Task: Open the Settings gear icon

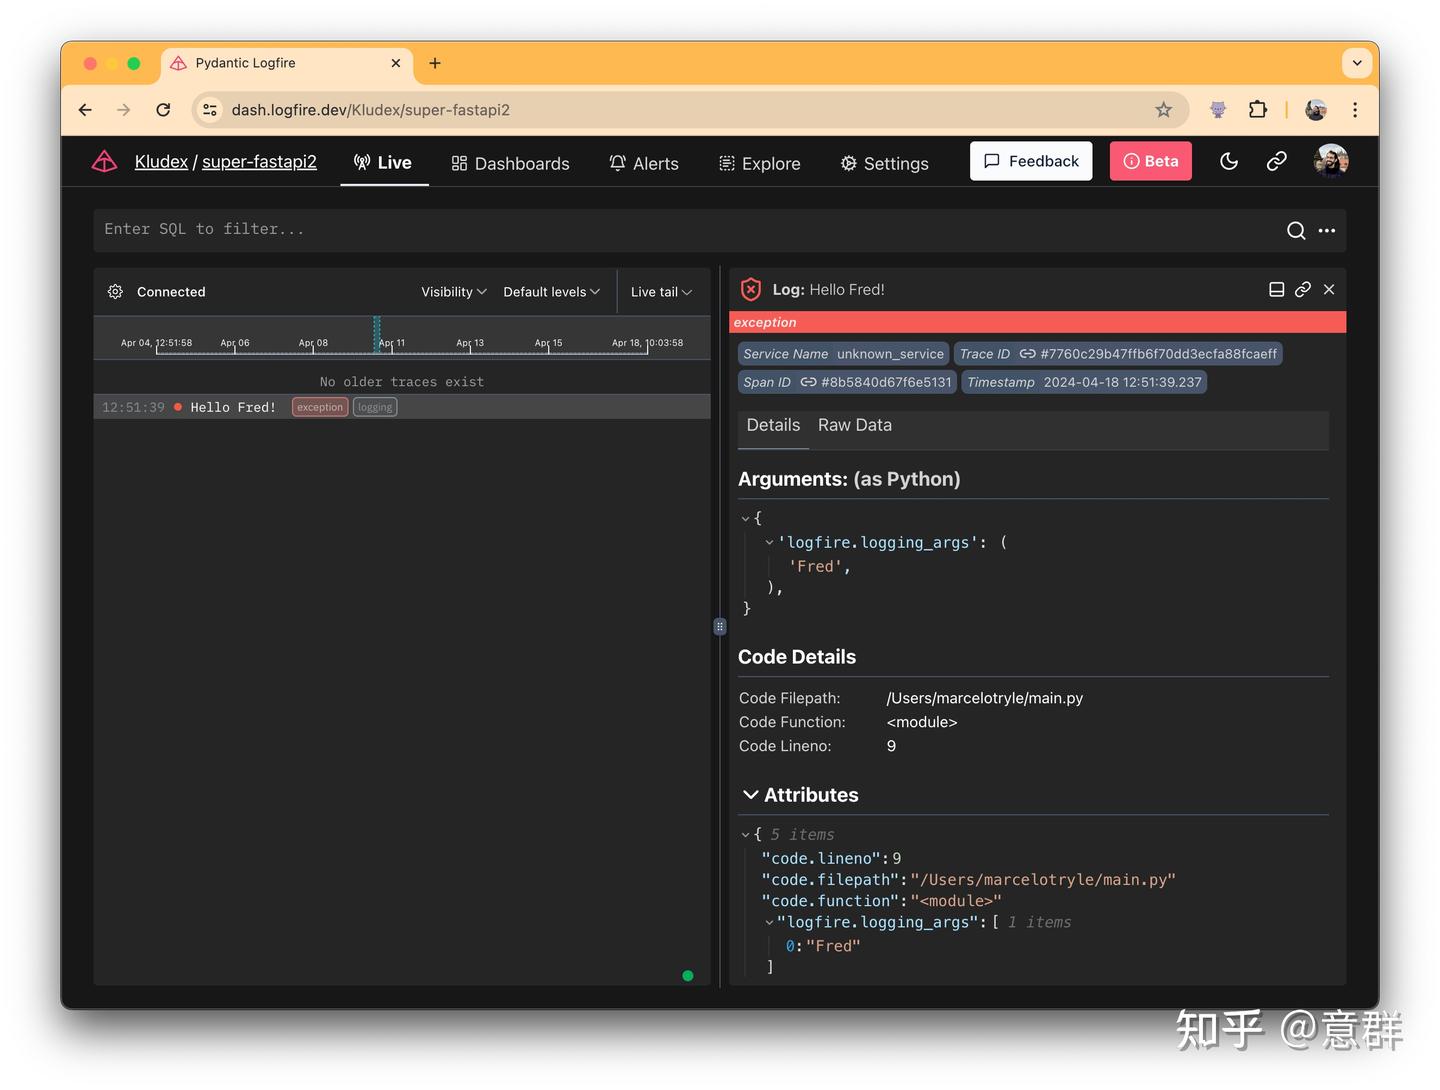Action: (x=848, y=163)
